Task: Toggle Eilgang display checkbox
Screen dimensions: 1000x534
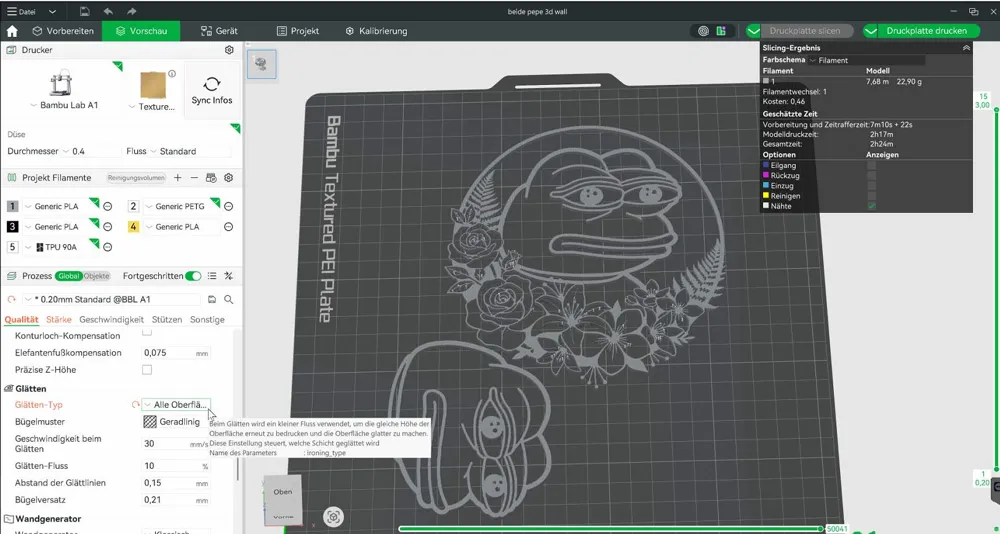Action: [871, 165]
